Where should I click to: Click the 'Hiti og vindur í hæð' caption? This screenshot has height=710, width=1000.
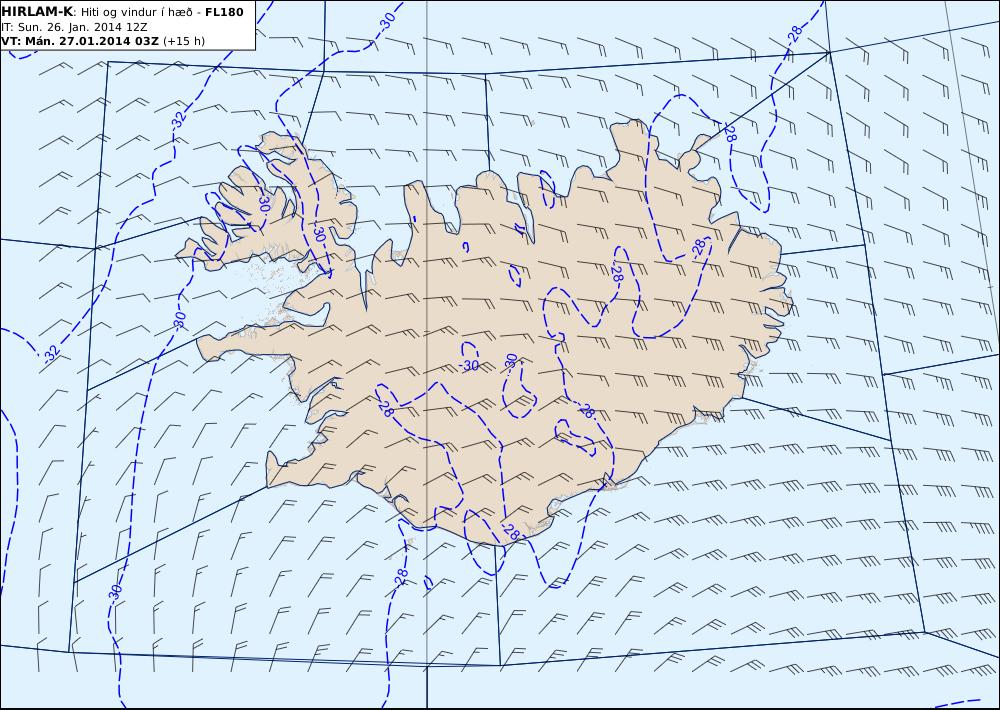tap(136, 12)
